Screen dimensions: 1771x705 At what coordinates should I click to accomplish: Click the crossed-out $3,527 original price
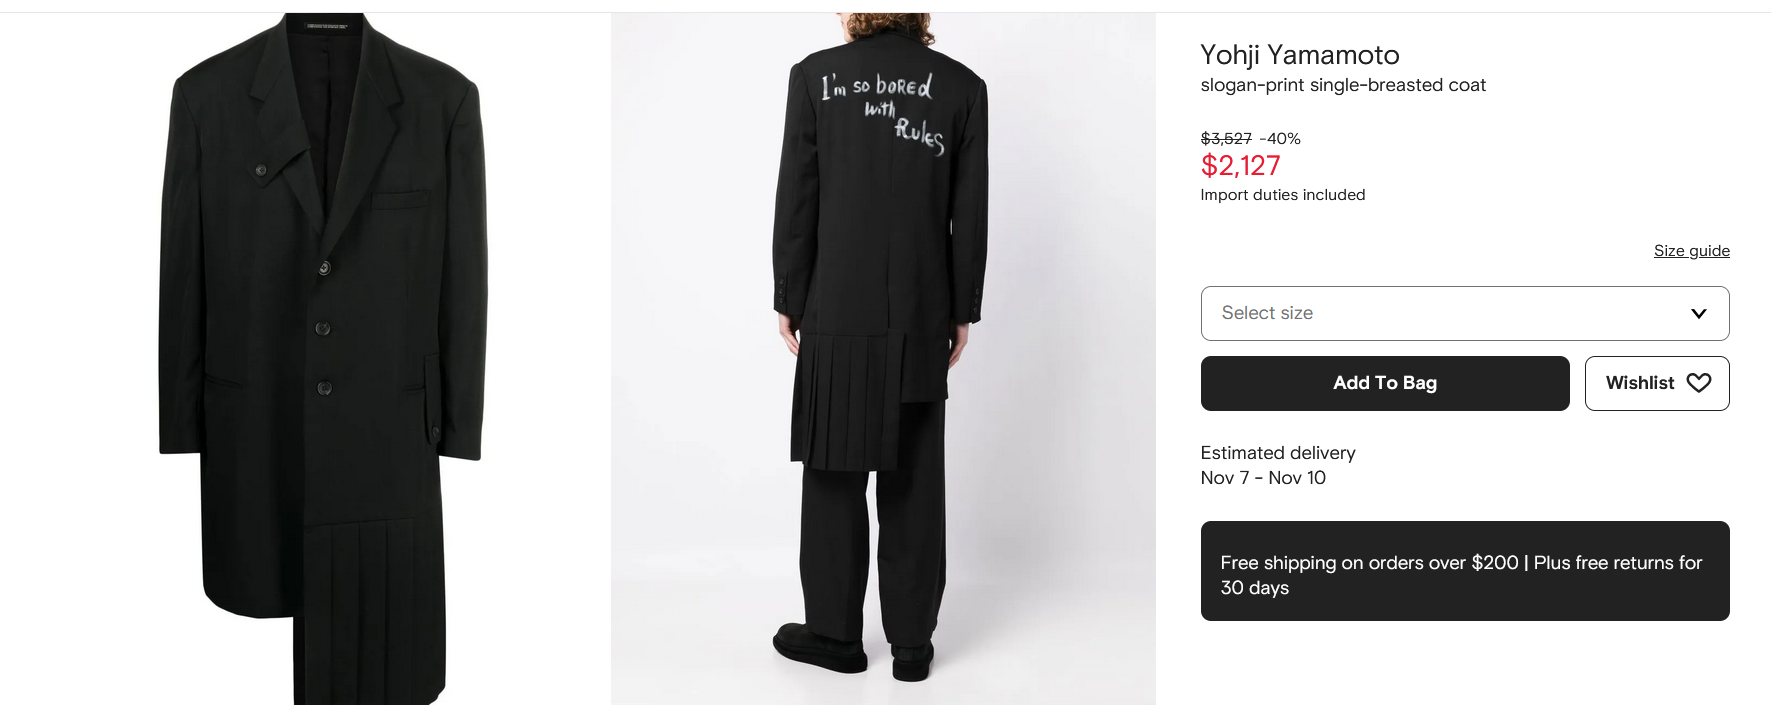coord(1226,139)
